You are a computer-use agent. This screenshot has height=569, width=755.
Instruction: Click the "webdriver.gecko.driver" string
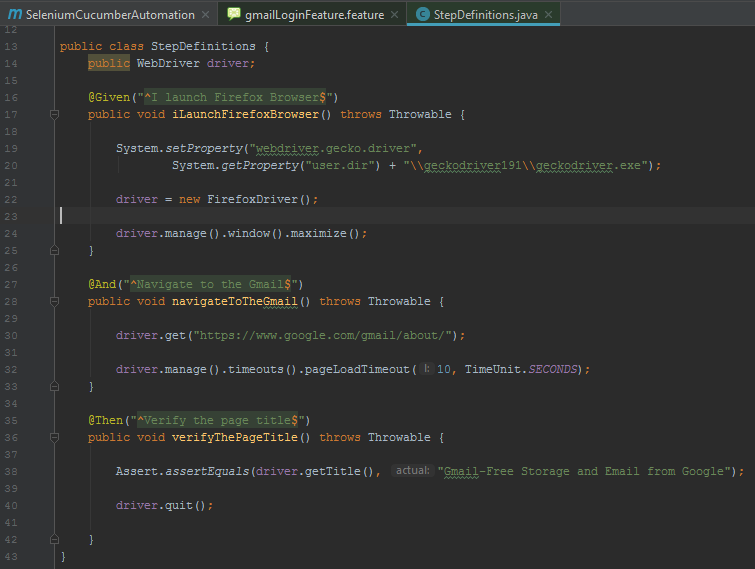pos(333,148)
